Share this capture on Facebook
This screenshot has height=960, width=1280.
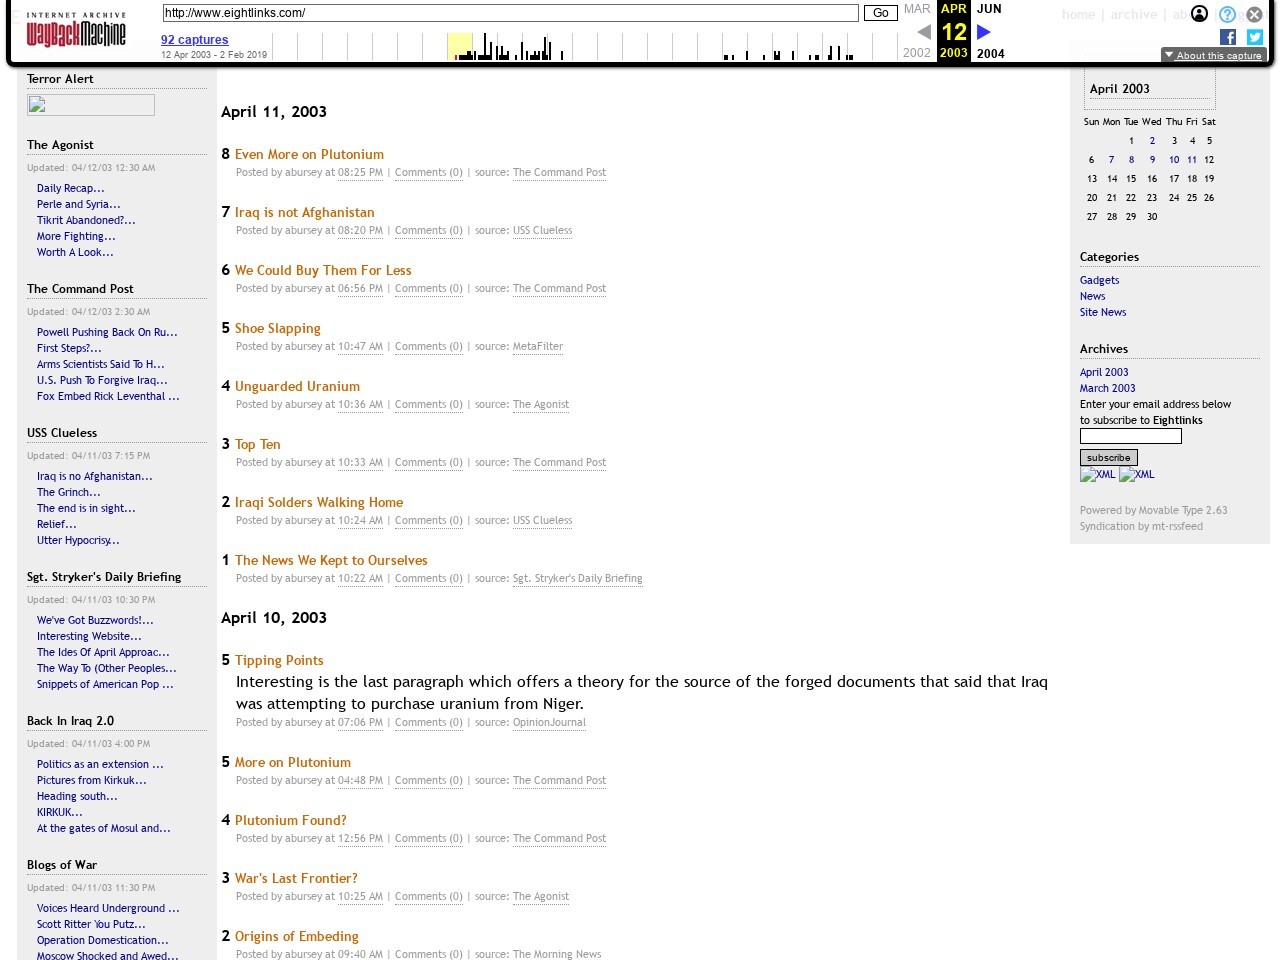pos(1228,37)
